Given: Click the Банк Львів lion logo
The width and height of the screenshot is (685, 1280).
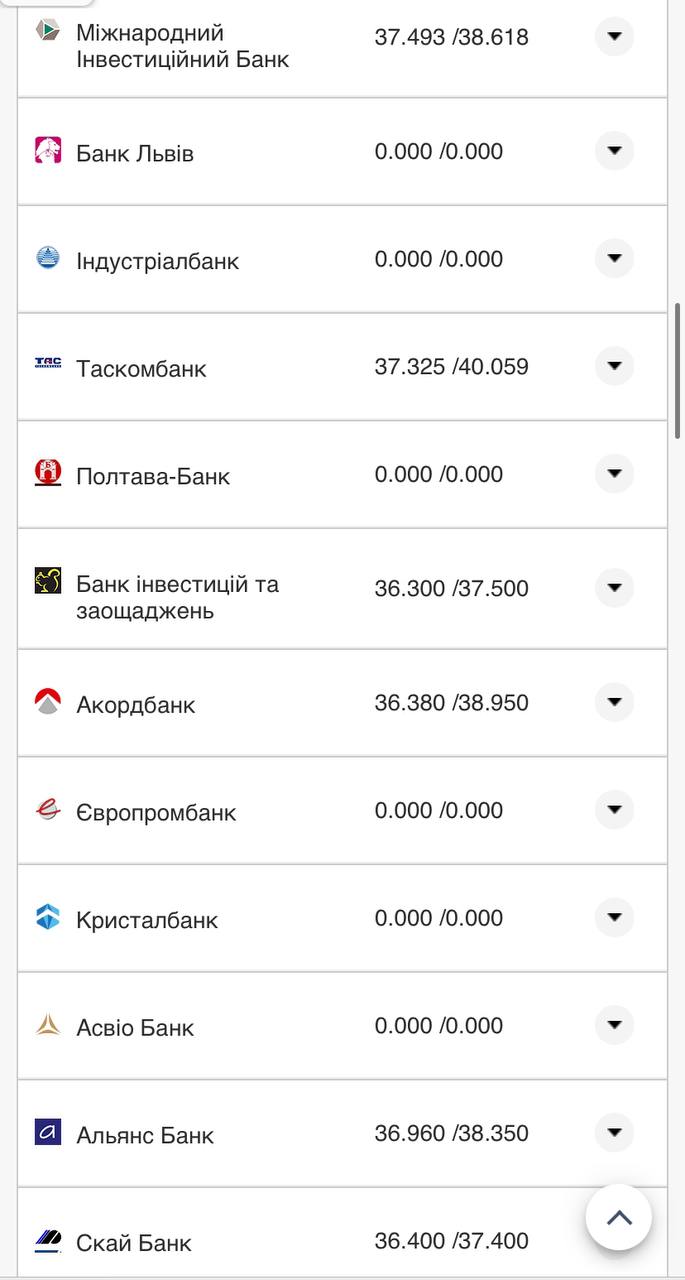Looking at the screenshot, I should pyautogui.click(x=48, y=150).
